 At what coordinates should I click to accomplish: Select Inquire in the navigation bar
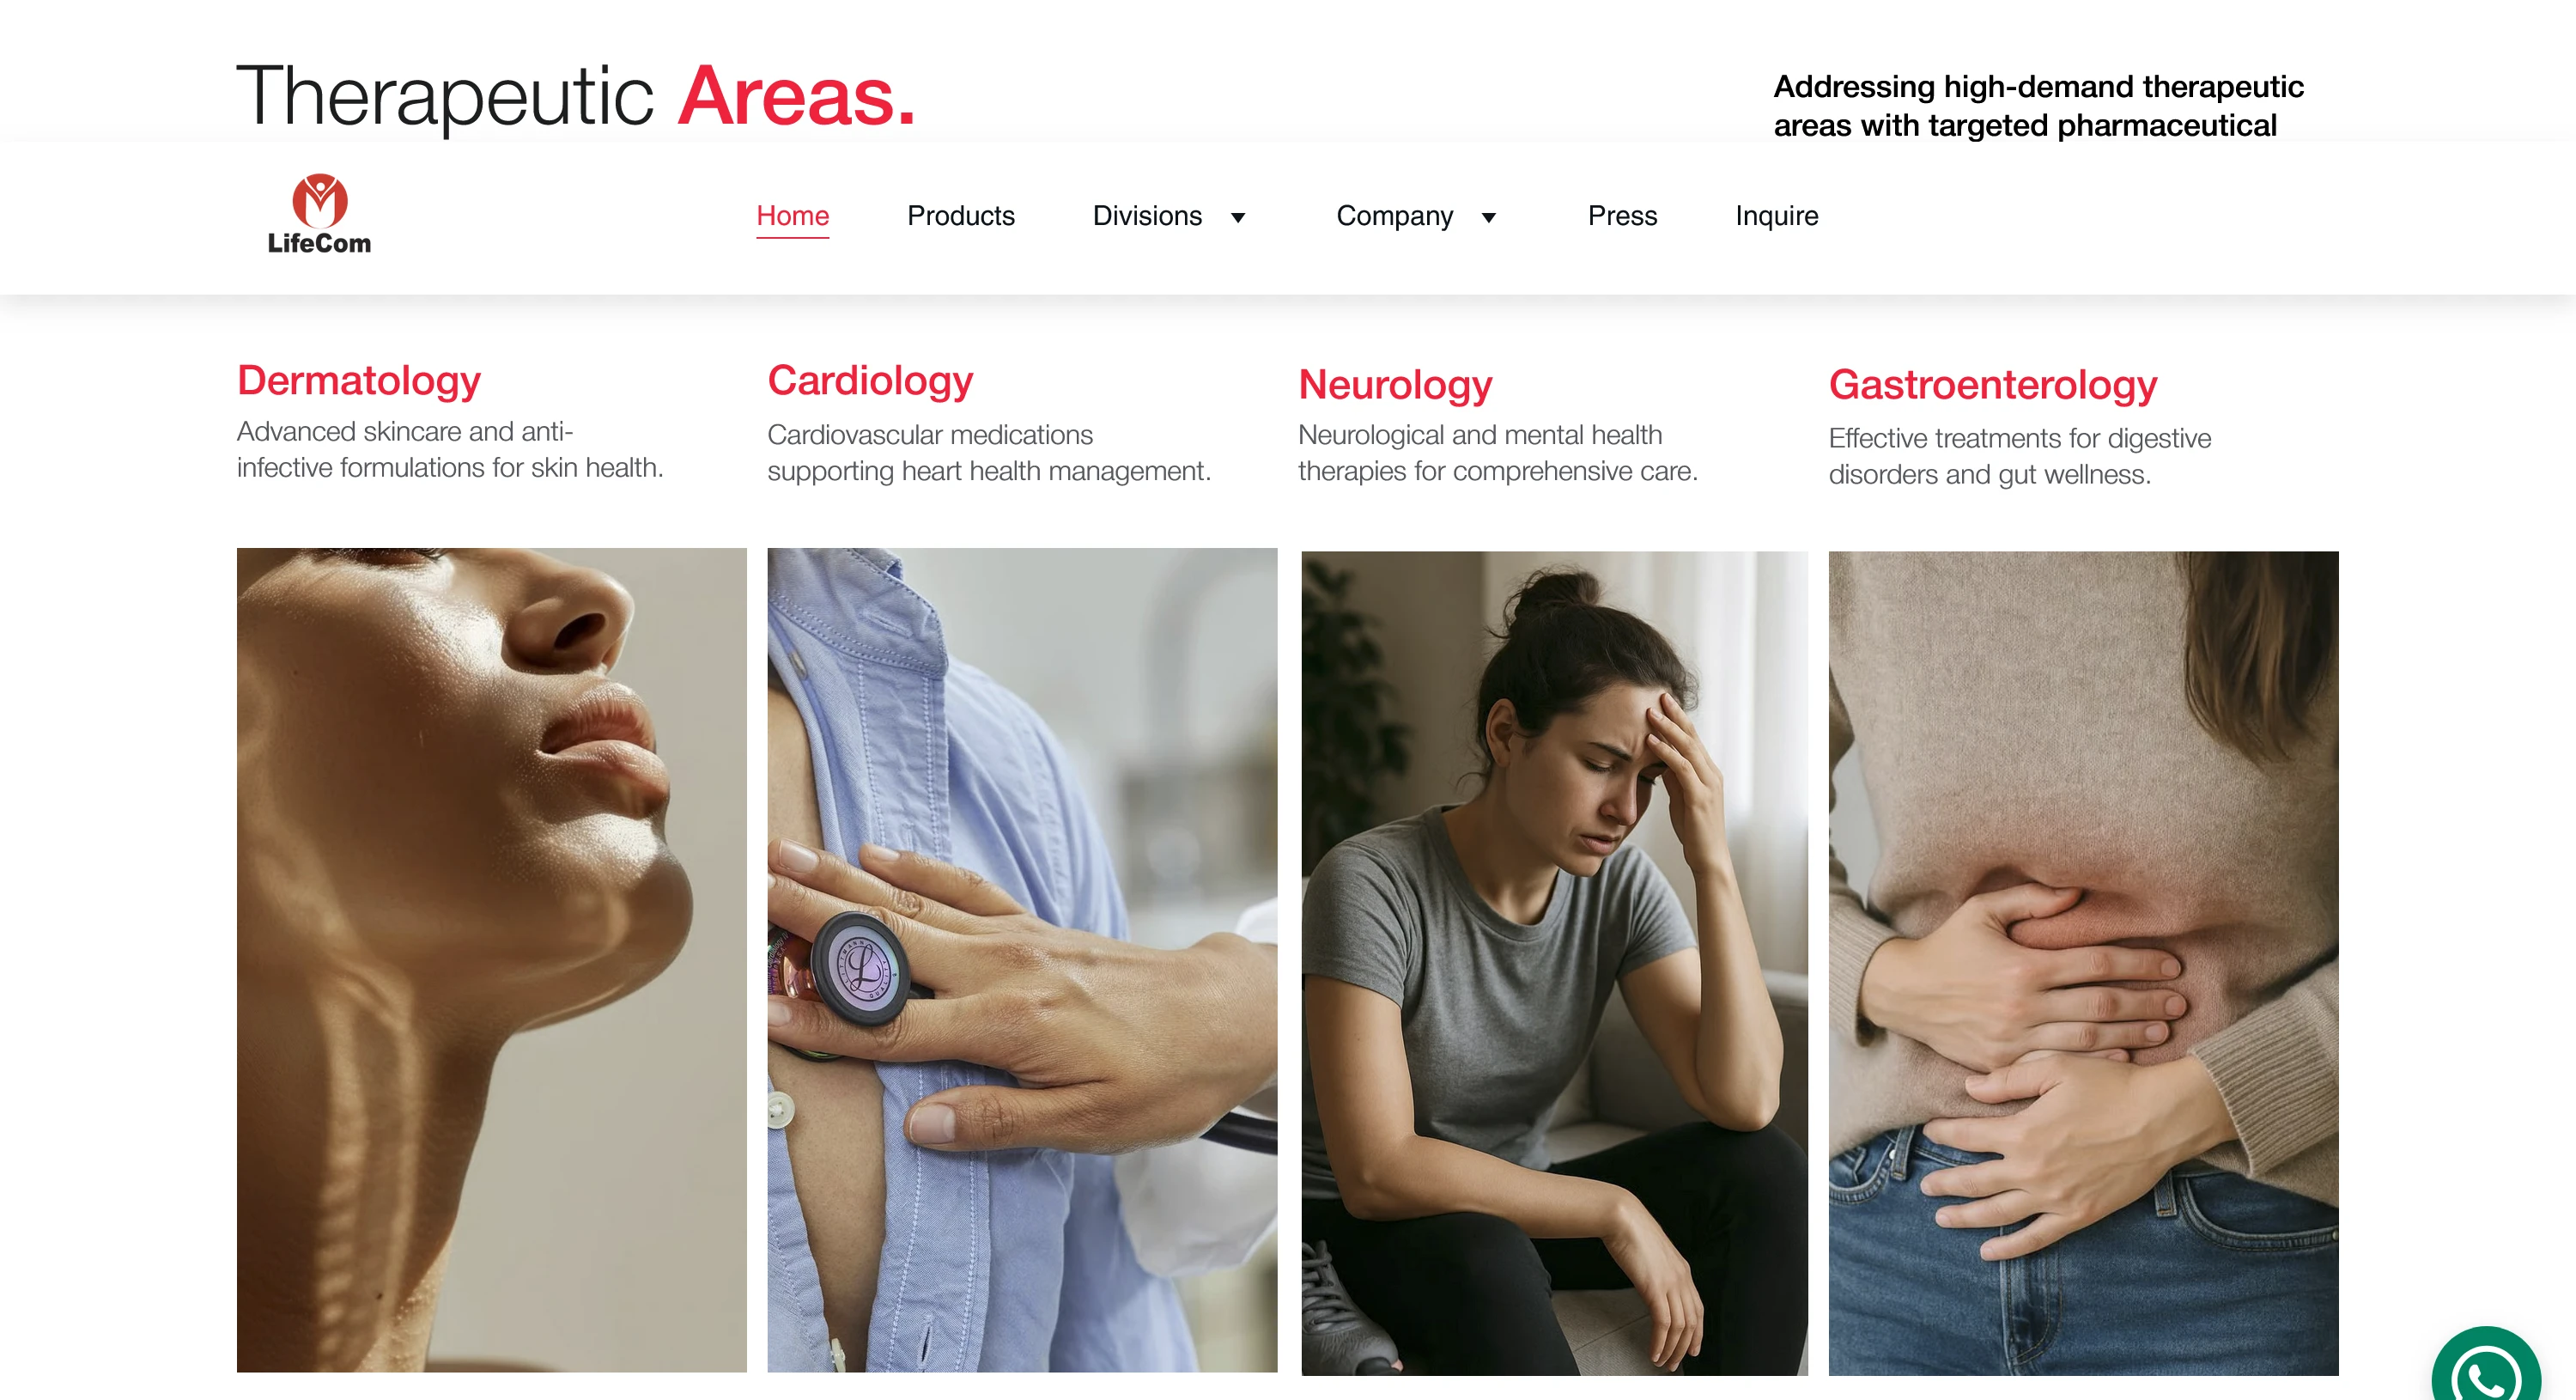point(1776,216)
